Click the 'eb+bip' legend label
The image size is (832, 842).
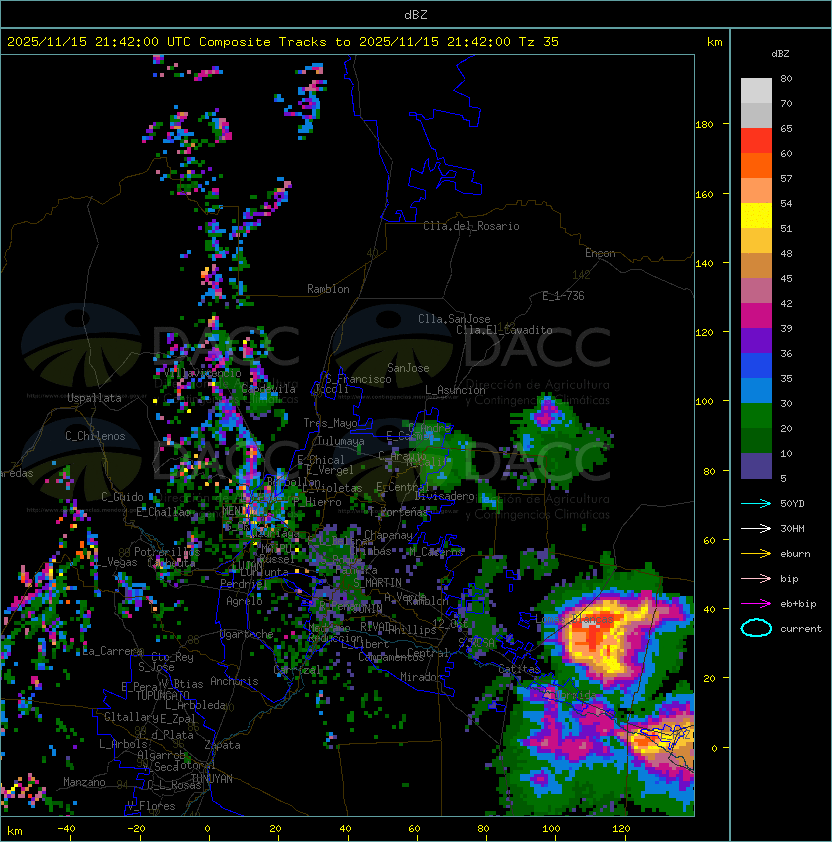click(x=798, y=604)
